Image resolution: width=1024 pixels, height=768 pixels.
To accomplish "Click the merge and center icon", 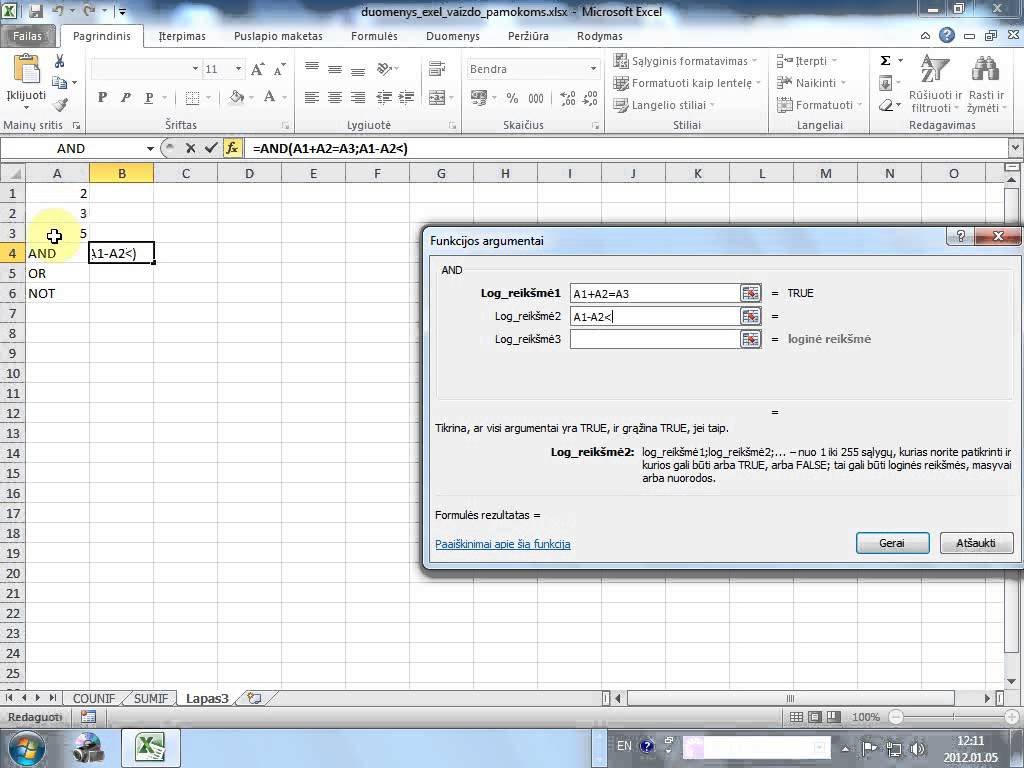I will 436,97.
